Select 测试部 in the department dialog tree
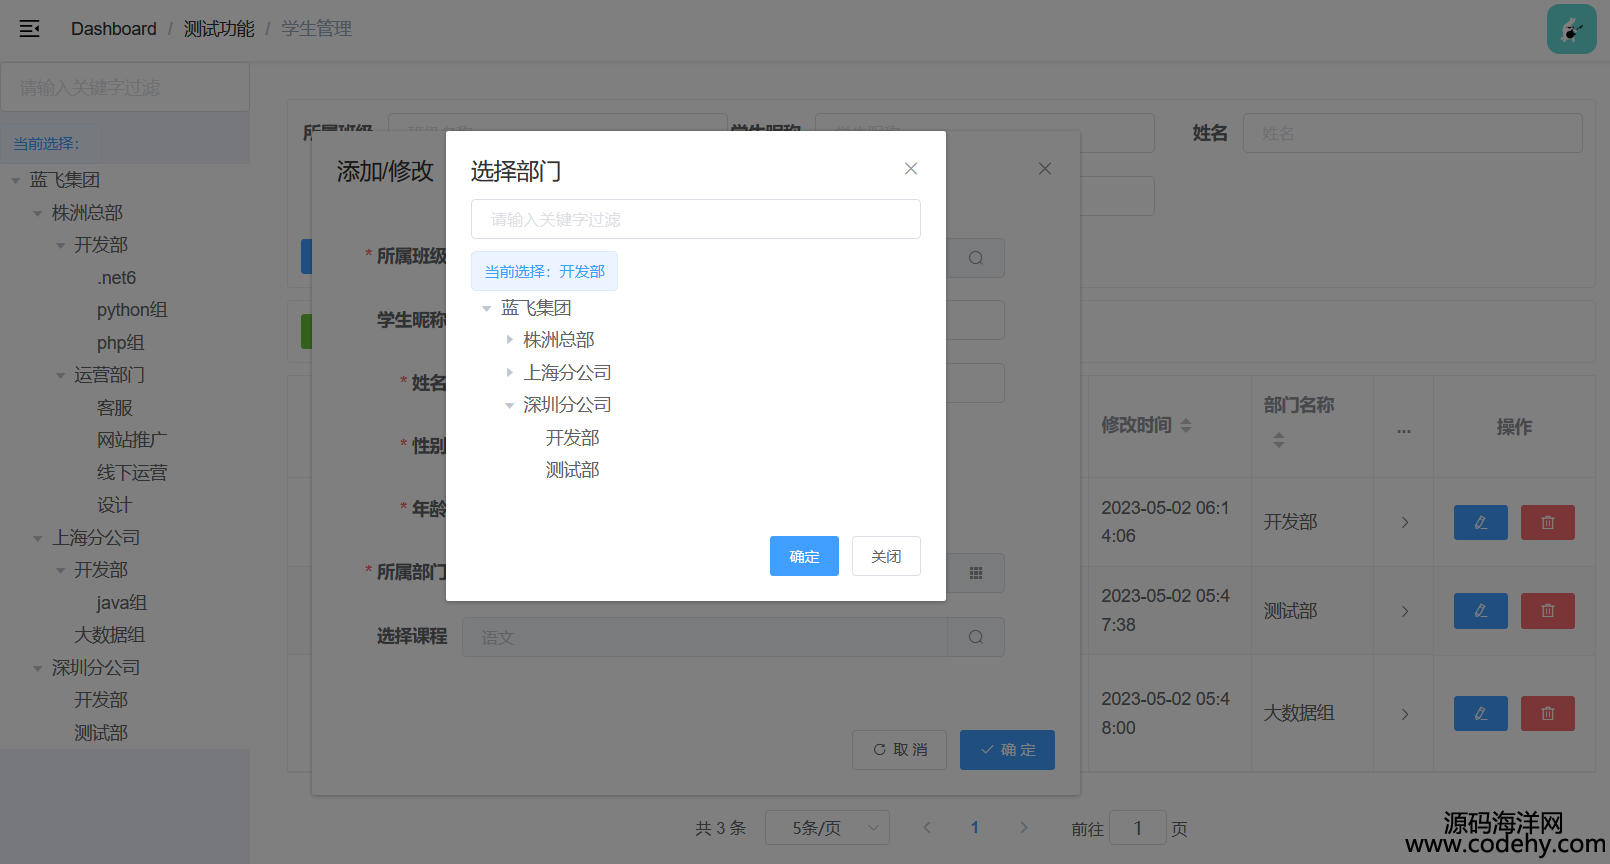The image size is (1610, 864). 572,470
